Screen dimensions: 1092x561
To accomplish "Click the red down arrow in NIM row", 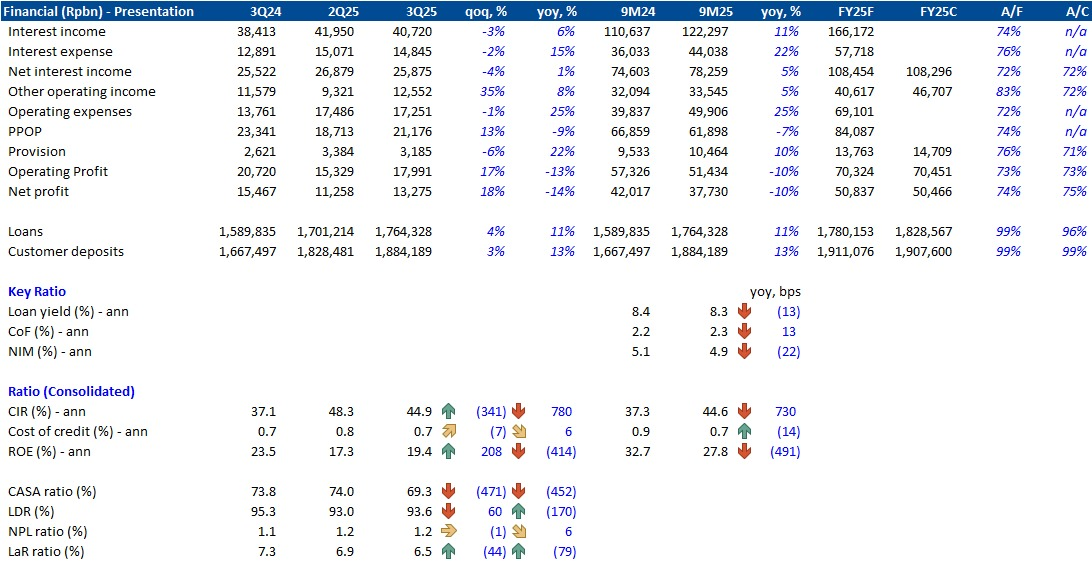I will point(744,352).
